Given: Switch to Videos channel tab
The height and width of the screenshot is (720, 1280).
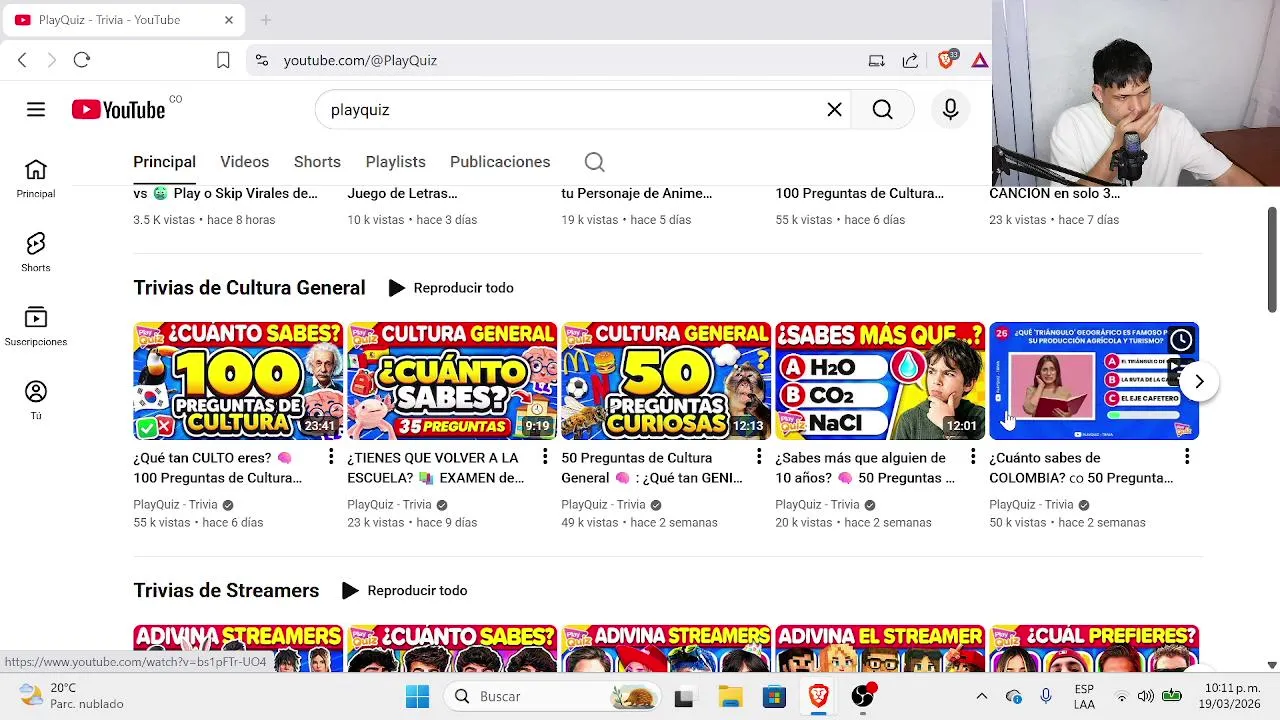Looking at the screenshot, I should point(245,162).
